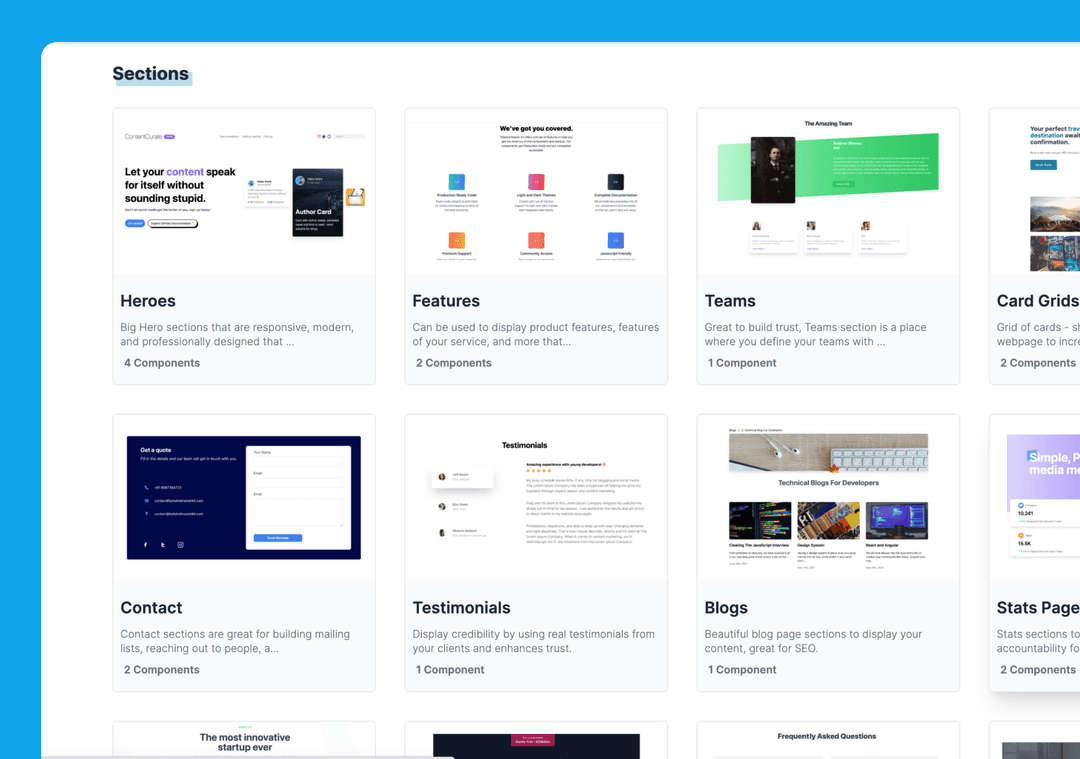Click the Premium Support orange icon in Features preview

pos(457,240)
